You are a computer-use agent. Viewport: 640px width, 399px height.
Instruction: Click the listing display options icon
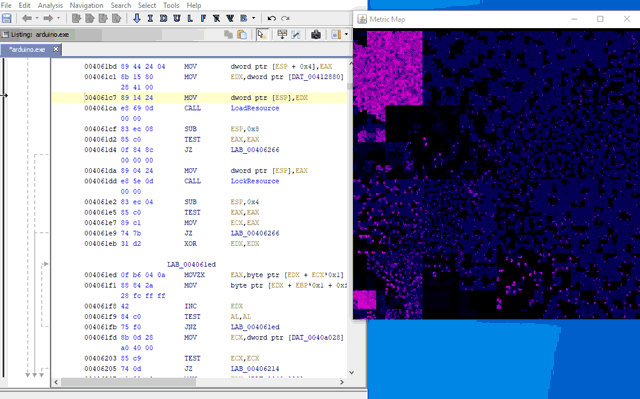336,35
